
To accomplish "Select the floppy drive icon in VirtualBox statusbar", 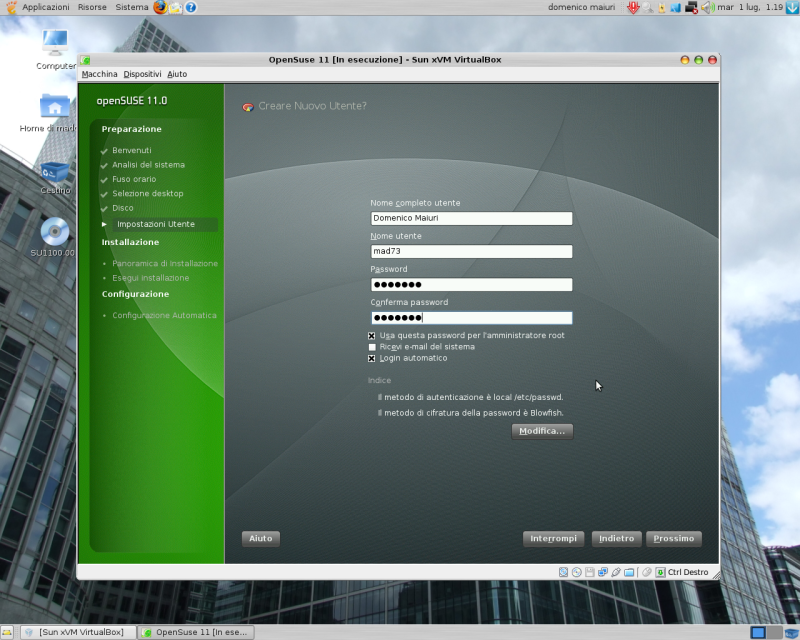I will point(589,571).
